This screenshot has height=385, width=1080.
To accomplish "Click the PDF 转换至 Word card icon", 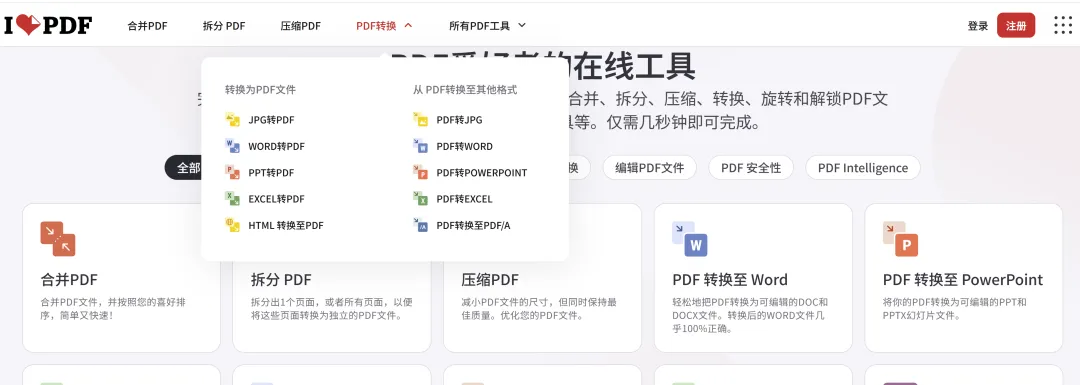I will pos(689,239).
